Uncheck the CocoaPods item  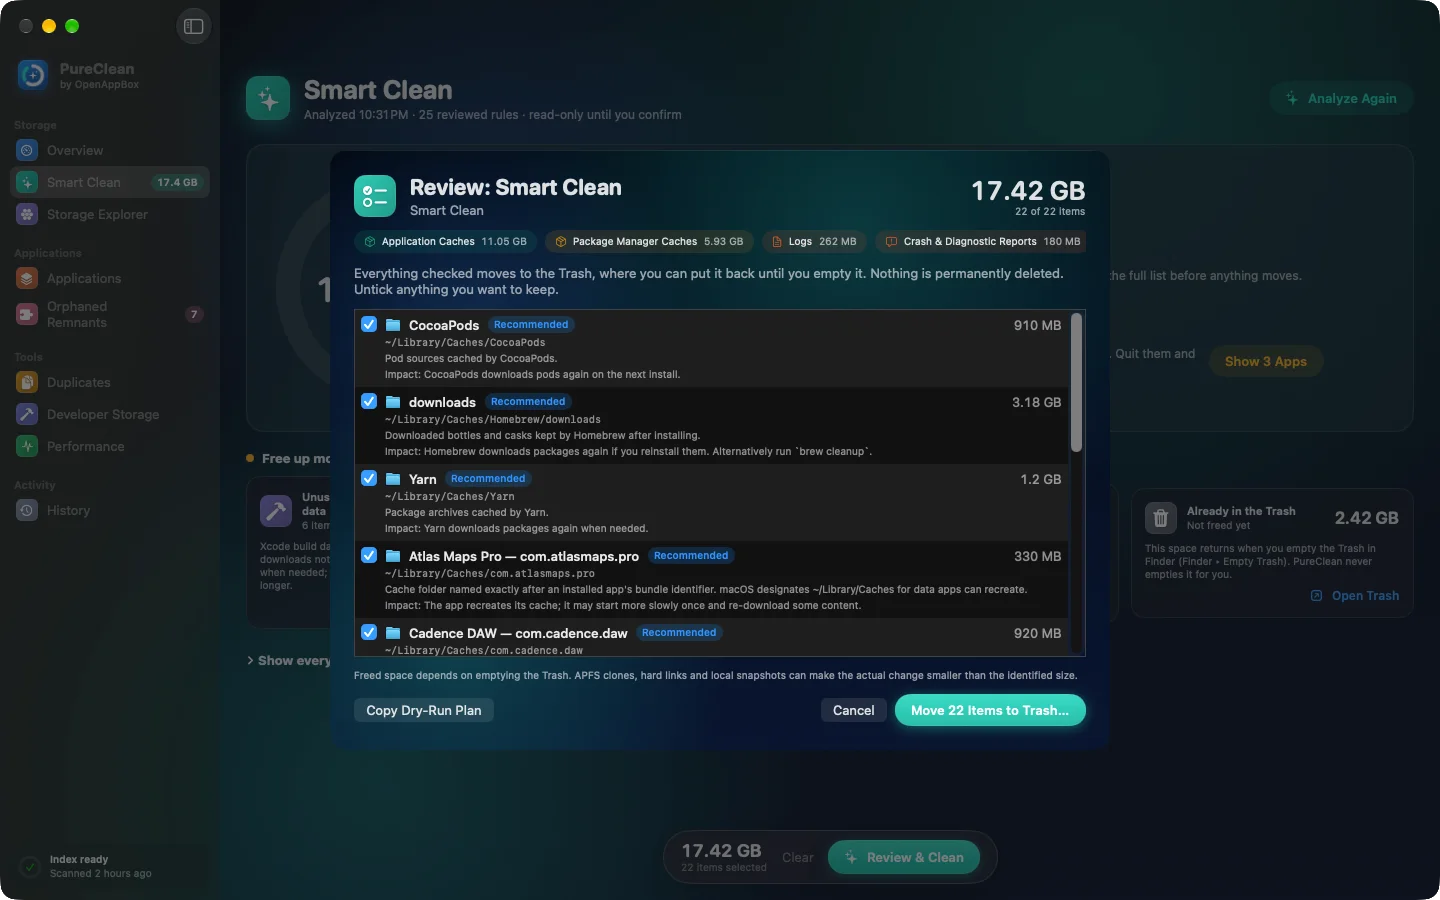point(369,324)
